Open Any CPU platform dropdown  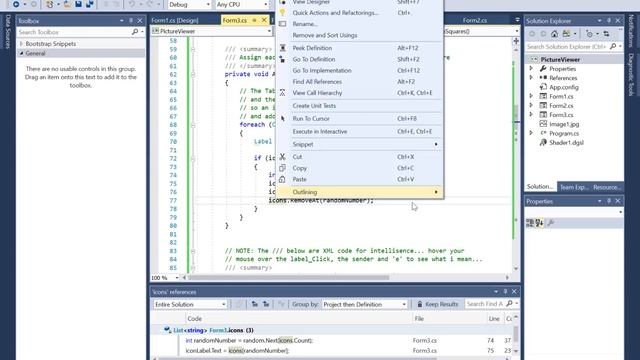(242, 4)
